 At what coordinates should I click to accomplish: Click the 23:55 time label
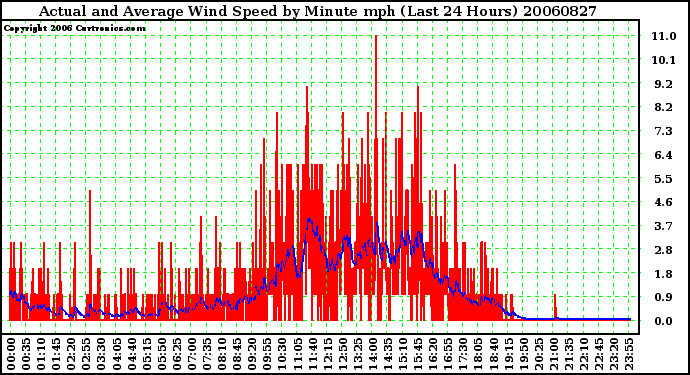point(629,354)
